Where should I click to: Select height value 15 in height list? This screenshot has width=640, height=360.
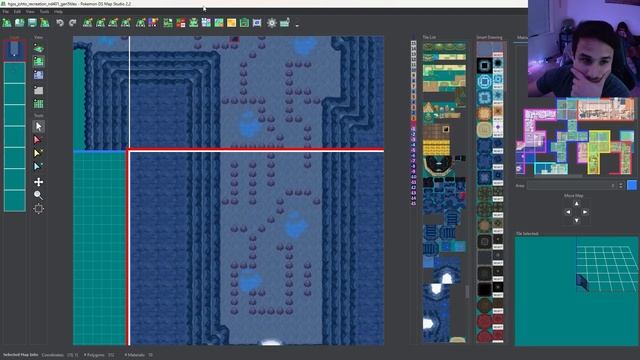[x=413, y=43]
